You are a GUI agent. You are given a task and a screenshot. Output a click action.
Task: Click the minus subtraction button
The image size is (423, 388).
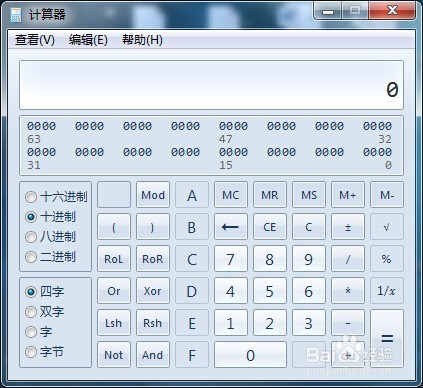click(x=348, y=323)
